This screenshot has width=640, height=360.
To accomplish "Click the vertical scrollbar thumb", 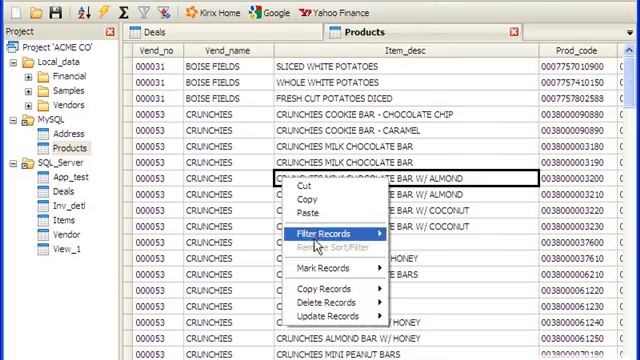I will 629,82.
